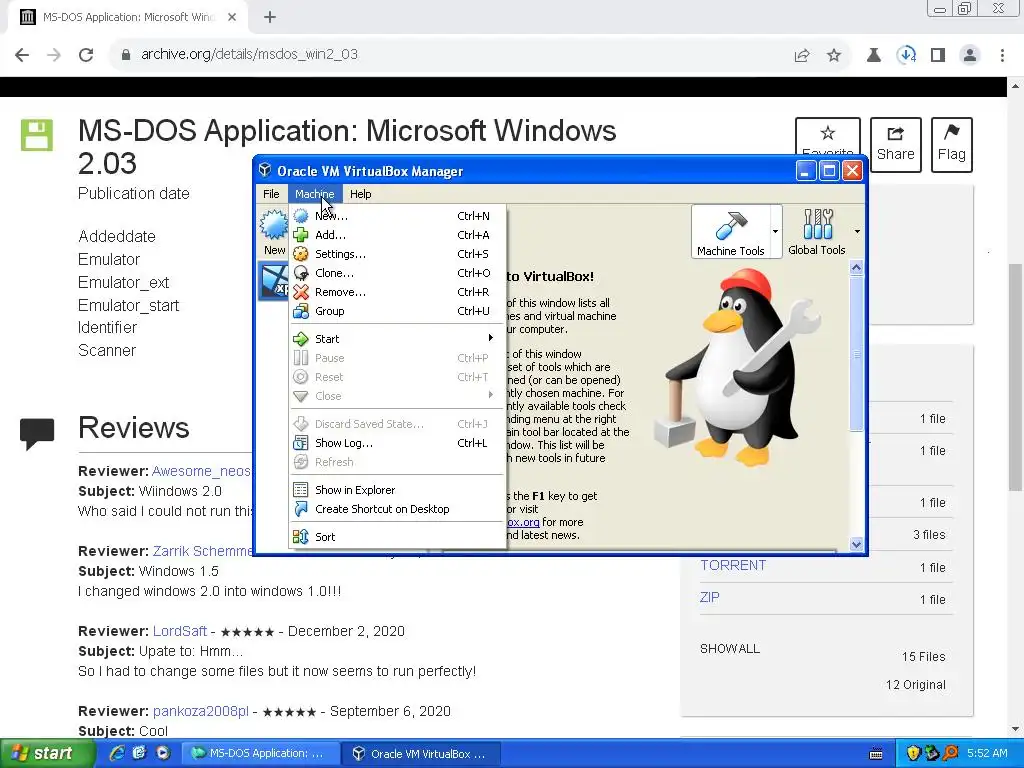Click the Flag button on archive page
This screenshot has width=1024, height=768.
(952, 144)
